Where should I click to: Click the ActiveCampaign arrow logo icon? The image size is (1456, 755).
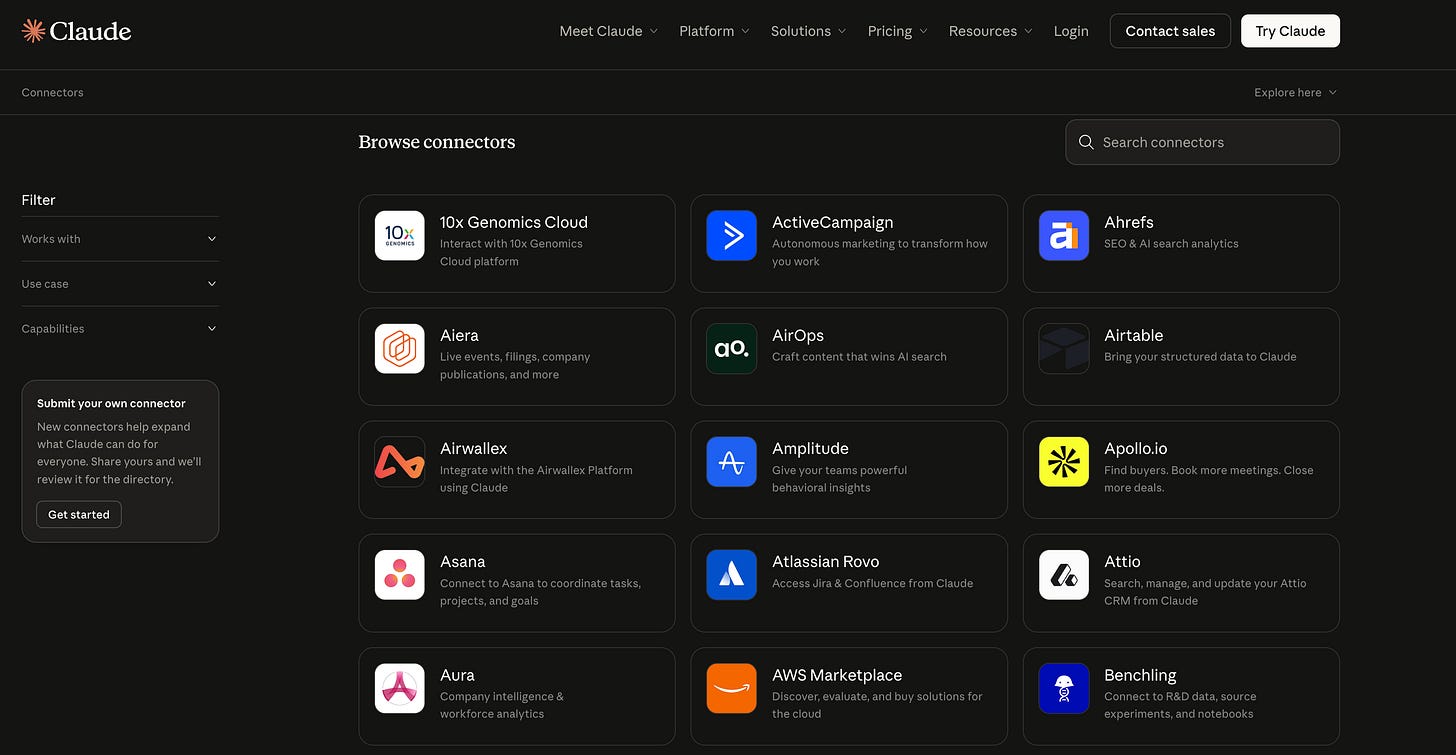[731, 235]
